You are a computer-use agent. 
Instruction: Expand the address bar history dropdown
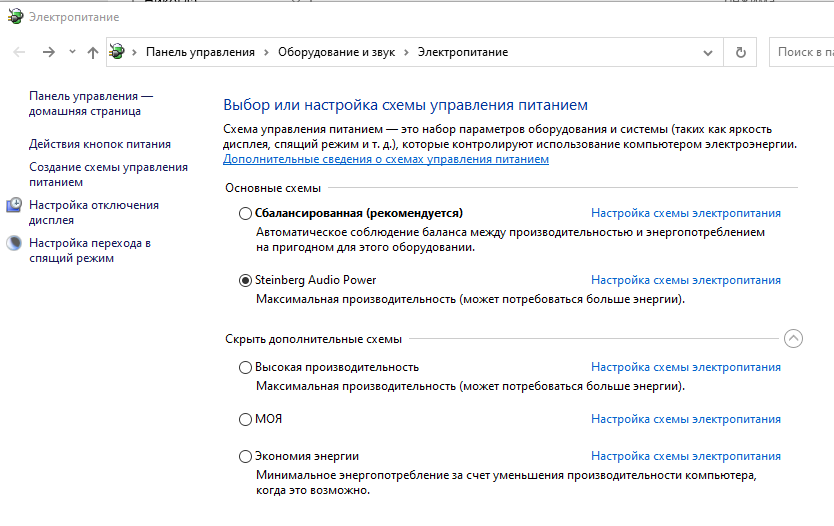pos(708,52)
